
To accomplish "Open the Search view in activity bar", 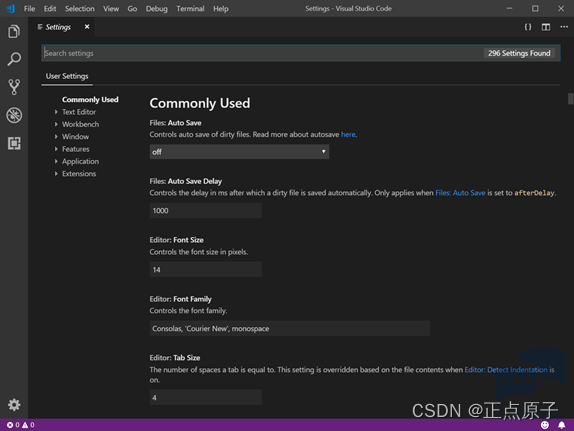I will [14, 59].
